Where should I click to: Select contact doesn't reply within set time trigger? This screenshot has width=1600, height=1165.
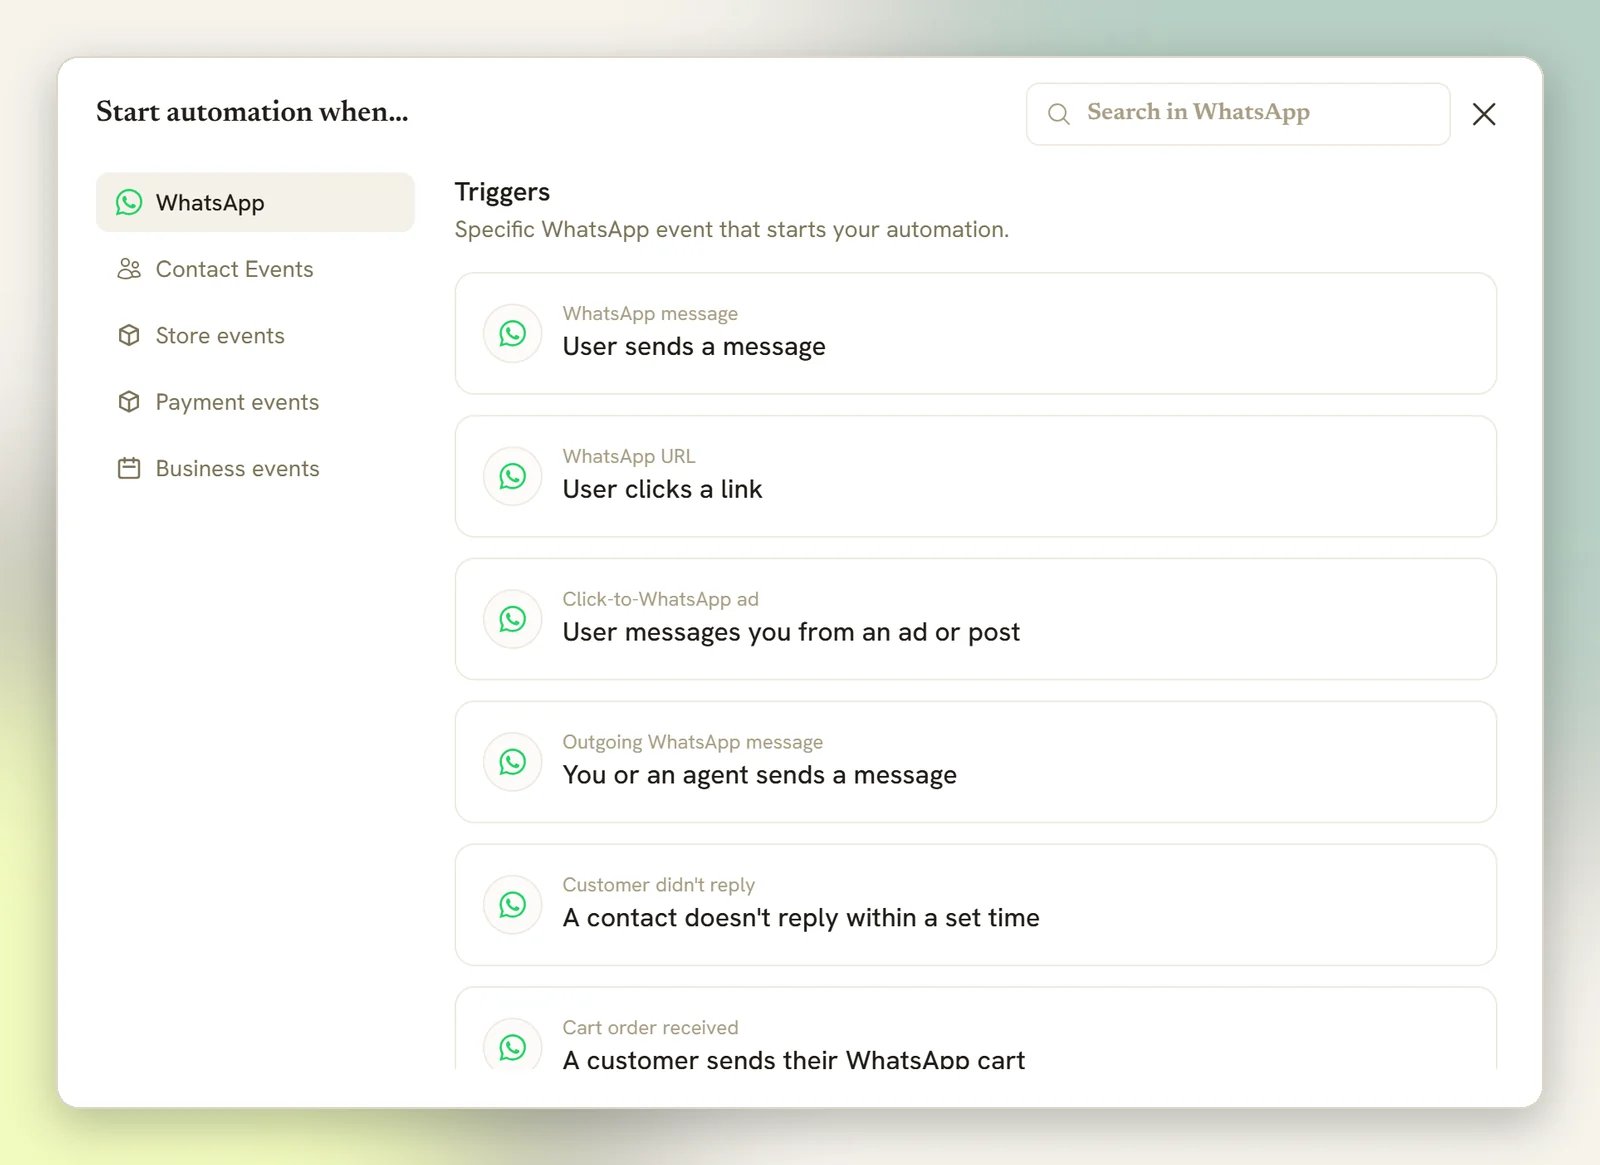(x=976, y=905)
